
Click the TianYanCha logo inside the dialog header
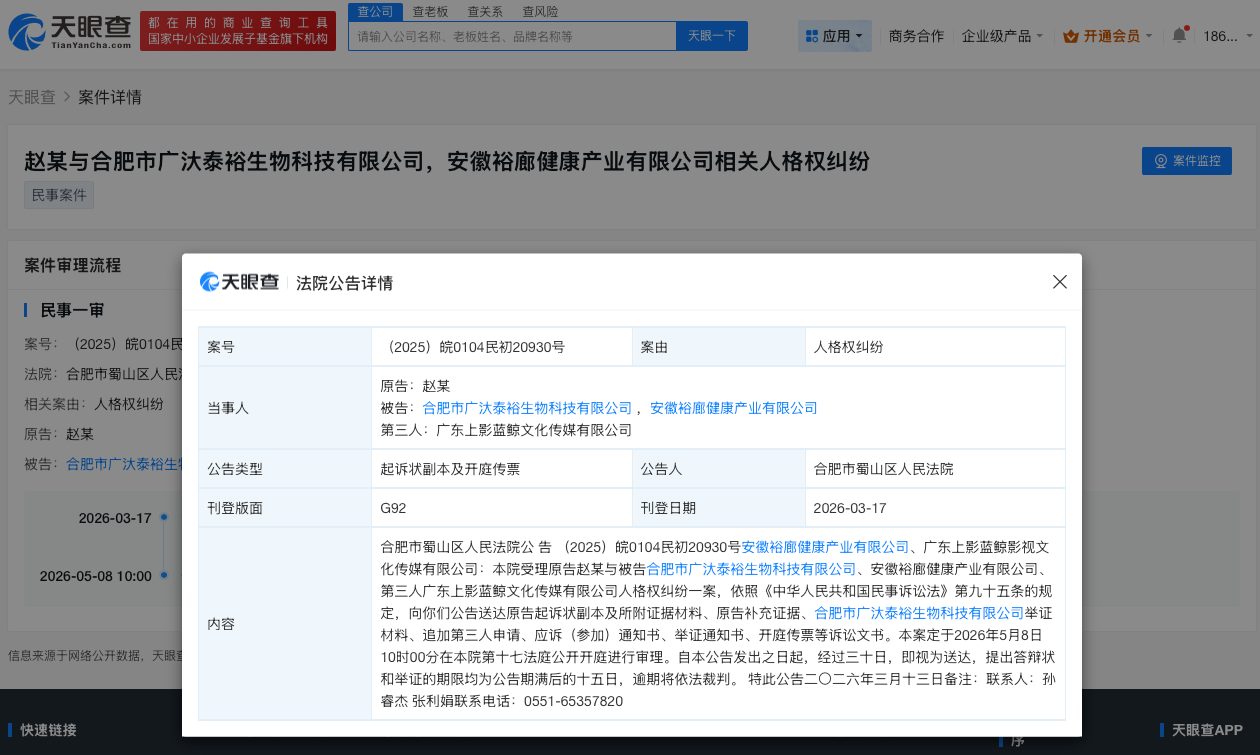tap(240, 282)
